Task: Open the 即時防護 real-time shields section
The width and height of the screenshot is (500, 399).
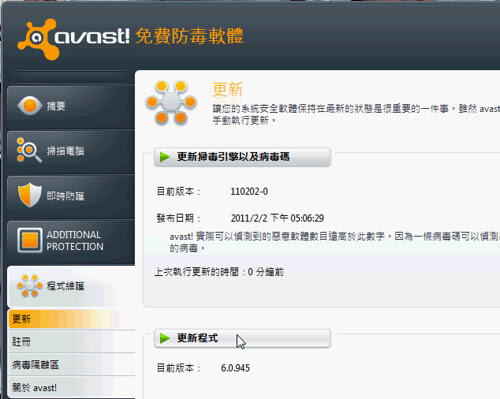Action: click(71, 196)
